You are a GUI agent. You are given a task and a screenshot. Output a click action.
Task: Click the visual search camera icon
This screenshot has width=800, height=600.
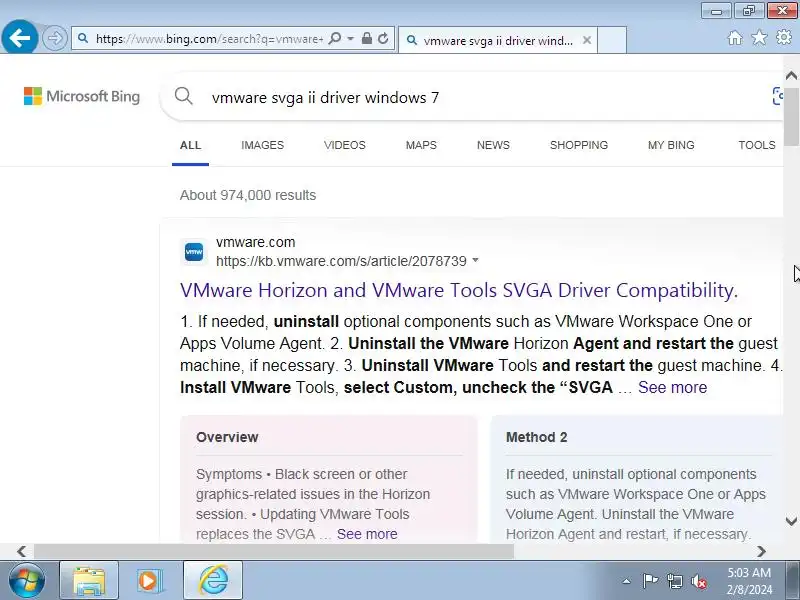coord(778,96)
